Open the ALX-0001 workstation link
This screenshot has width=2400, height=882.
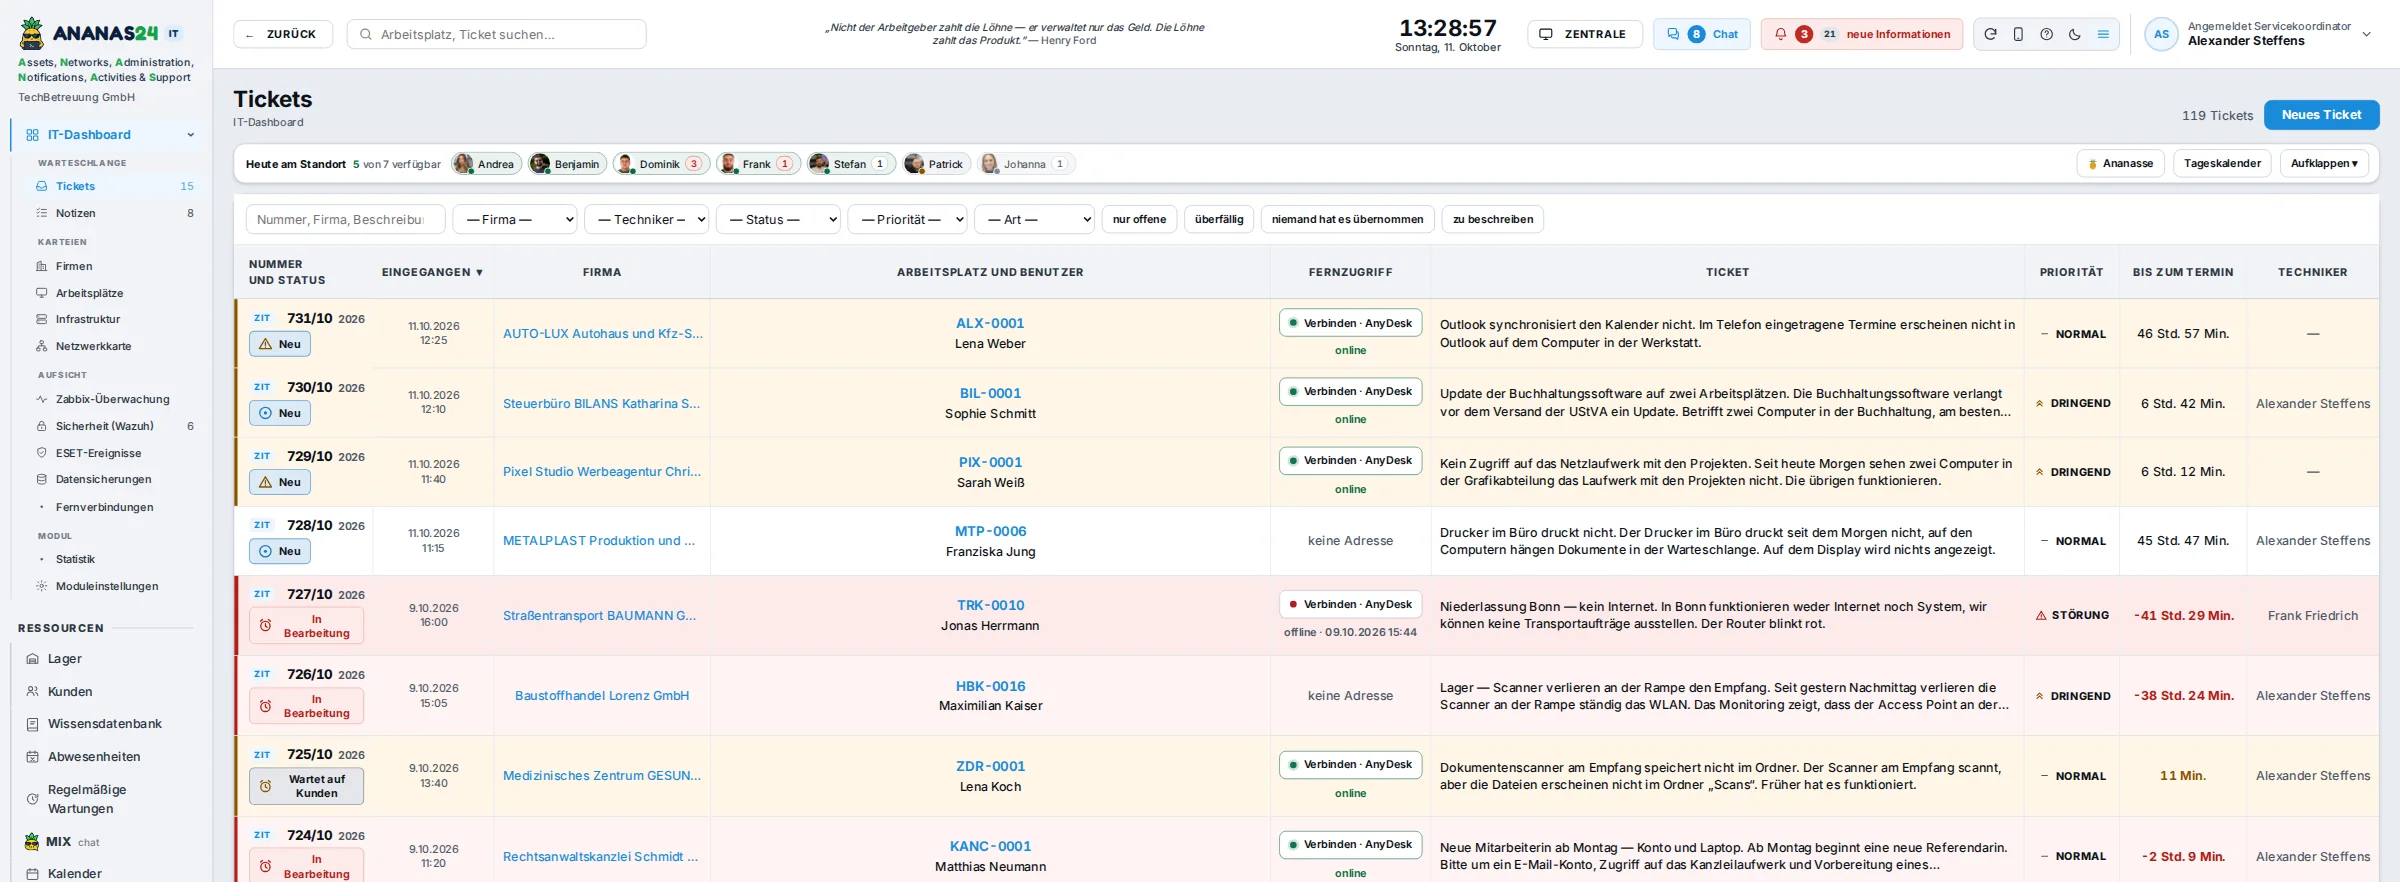(x=990, y=323)
